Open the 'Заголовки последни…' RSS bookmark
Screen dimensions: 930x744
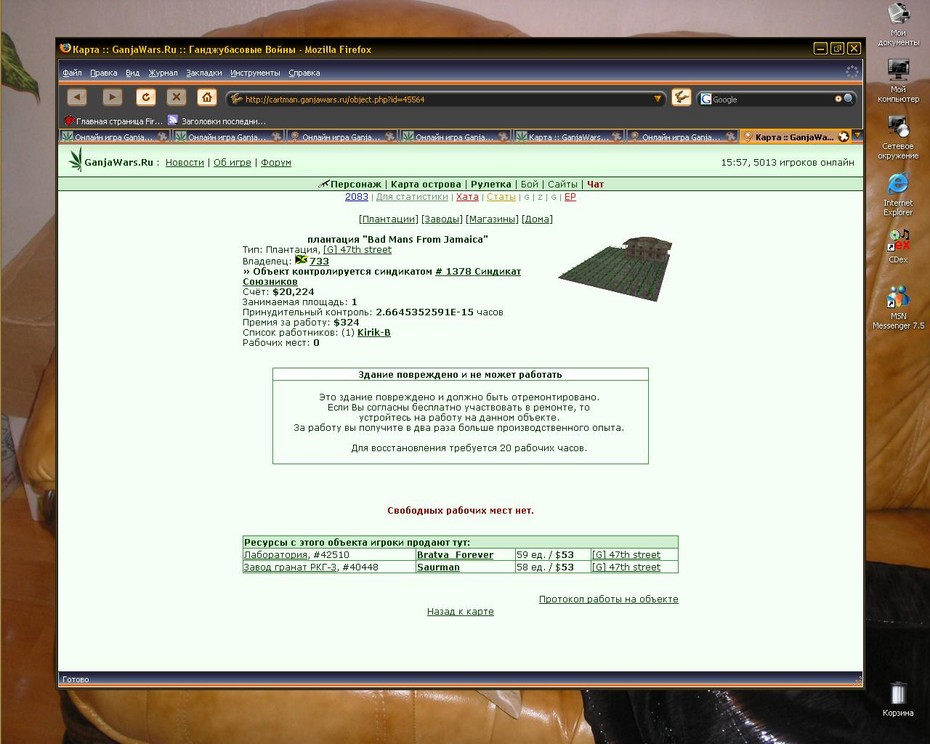[x=216, y=121]
